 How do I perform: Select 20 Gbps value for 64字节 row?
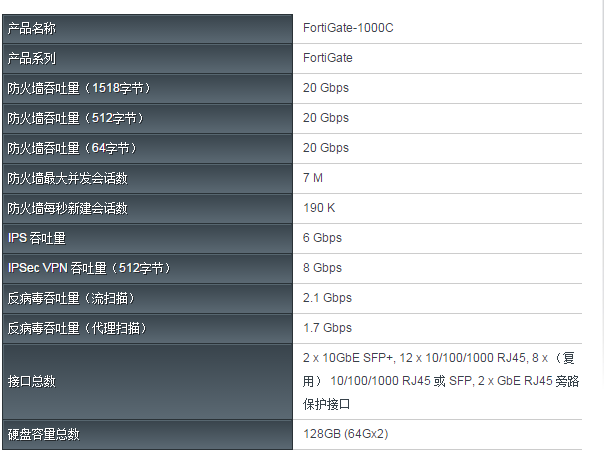pos(326,148)
